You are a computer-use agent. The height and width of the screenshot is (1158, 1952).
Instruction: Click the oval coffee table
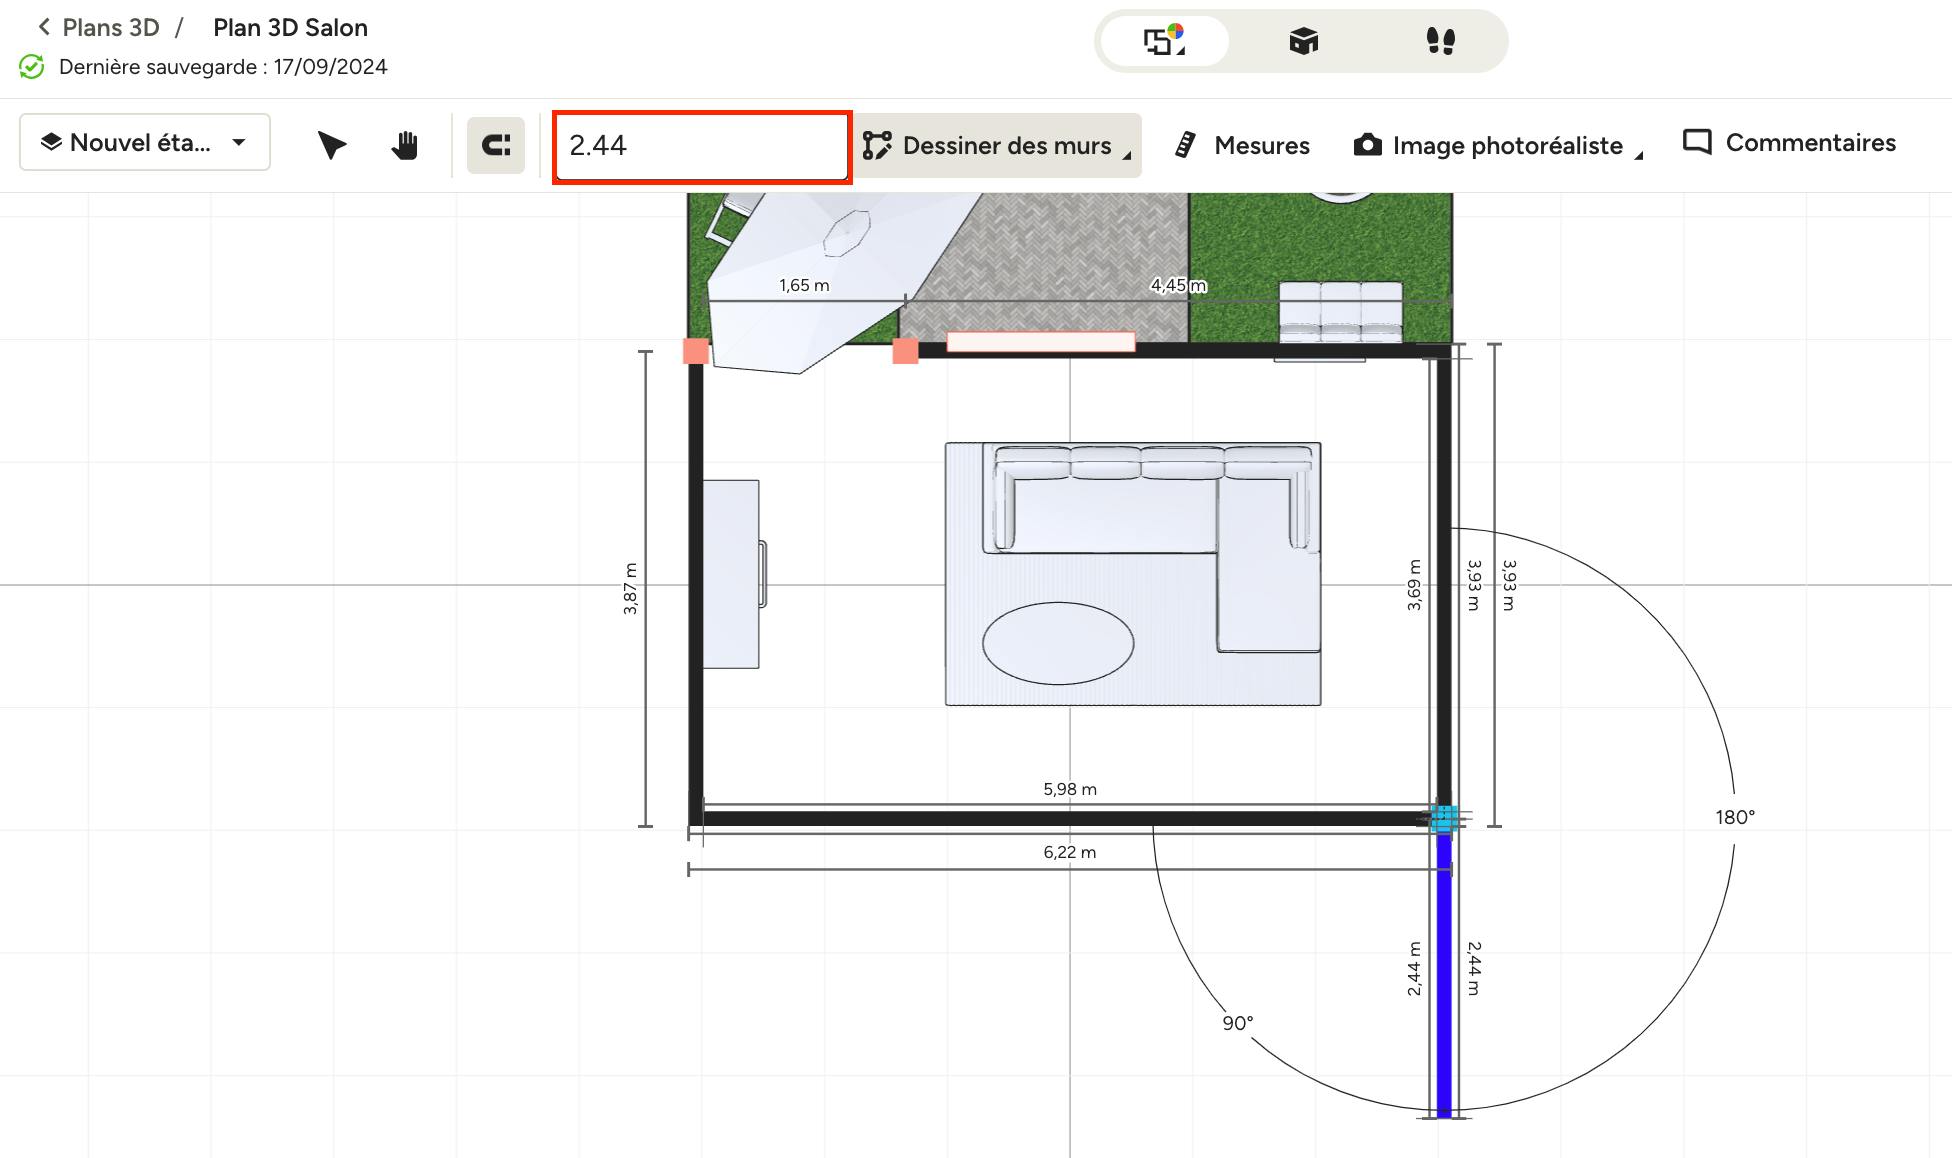[1058, 643]
